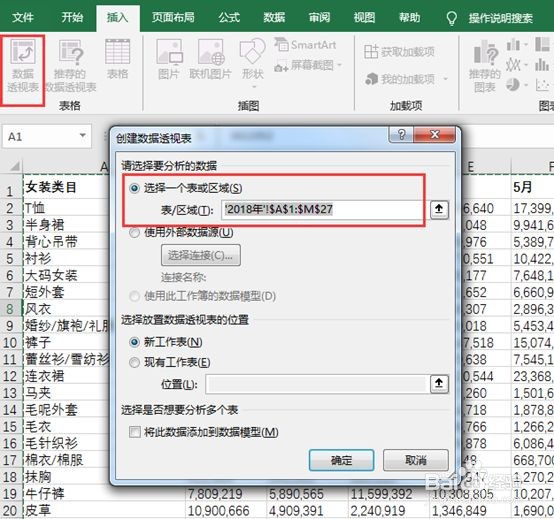Select row header 8
Image resolution: width=554 pixels, height=519 pixels.
[x=11, y=309]
